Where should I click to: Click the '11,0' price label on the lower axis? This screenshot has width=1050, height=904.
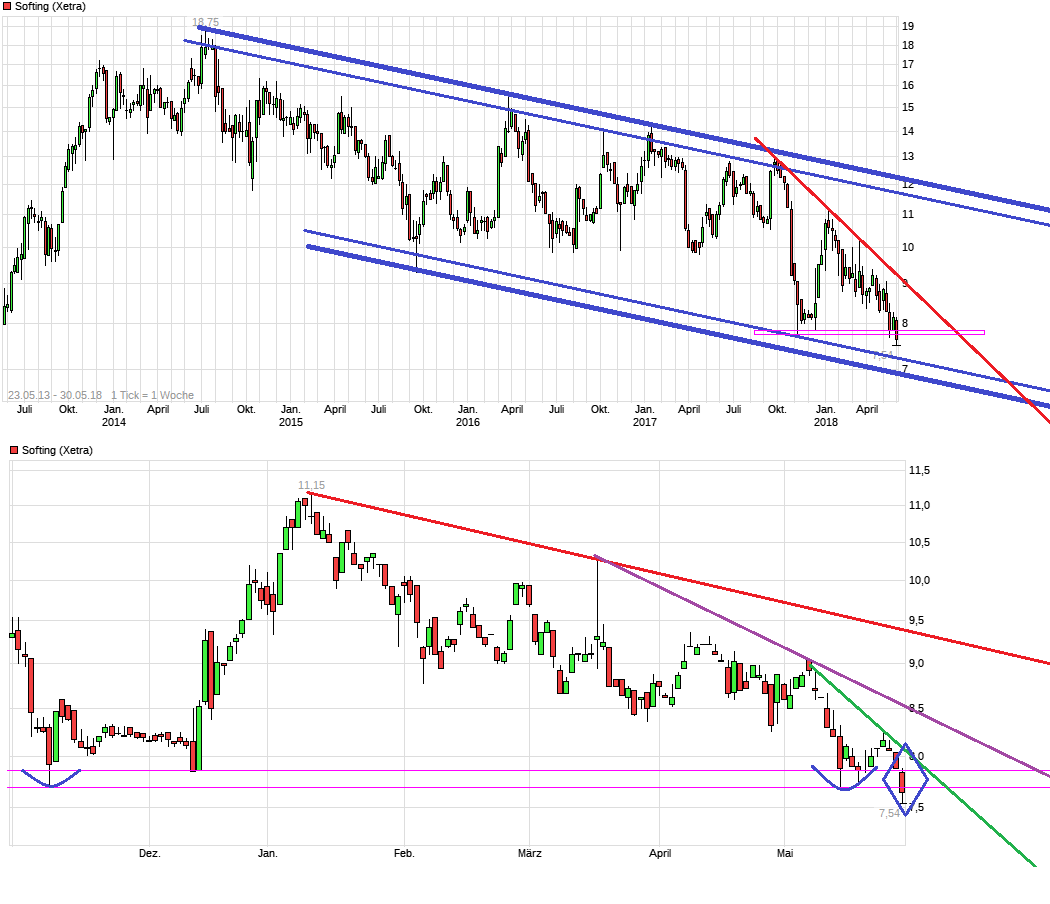919,505
